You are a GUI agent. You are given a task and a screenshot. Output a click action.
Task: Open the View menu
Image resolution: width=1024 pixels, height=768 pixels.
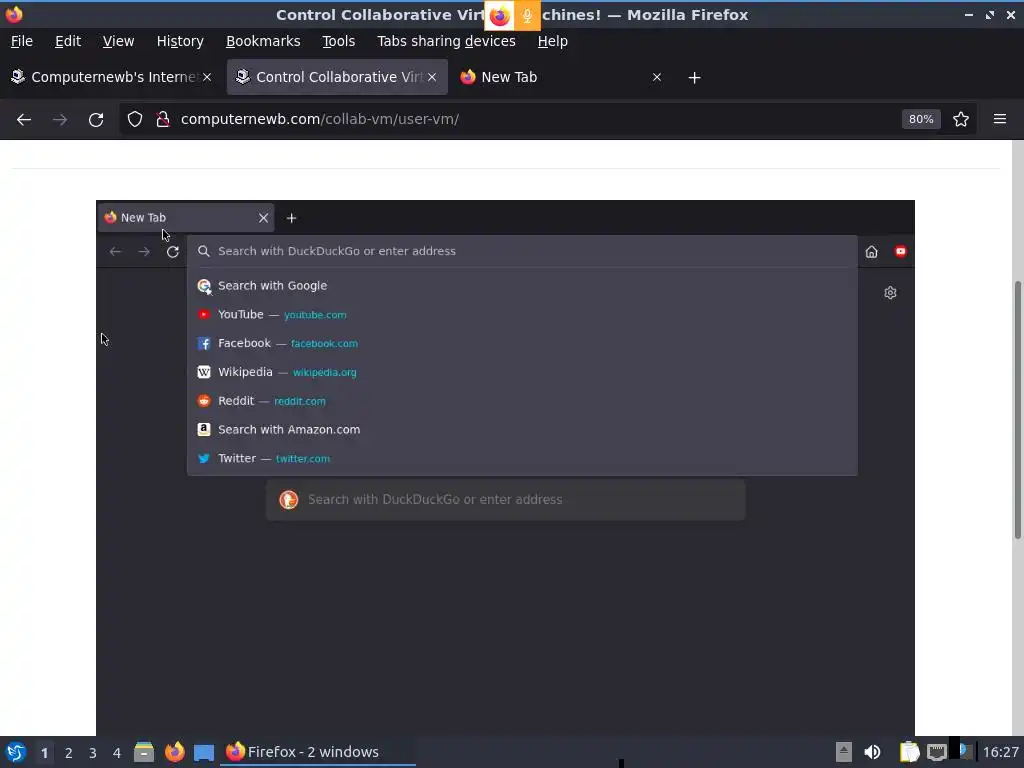(118, 41)
